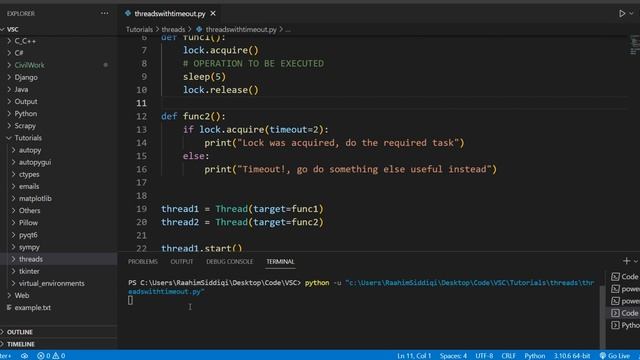Create new terminal with plus icon

tap(627, 261)
